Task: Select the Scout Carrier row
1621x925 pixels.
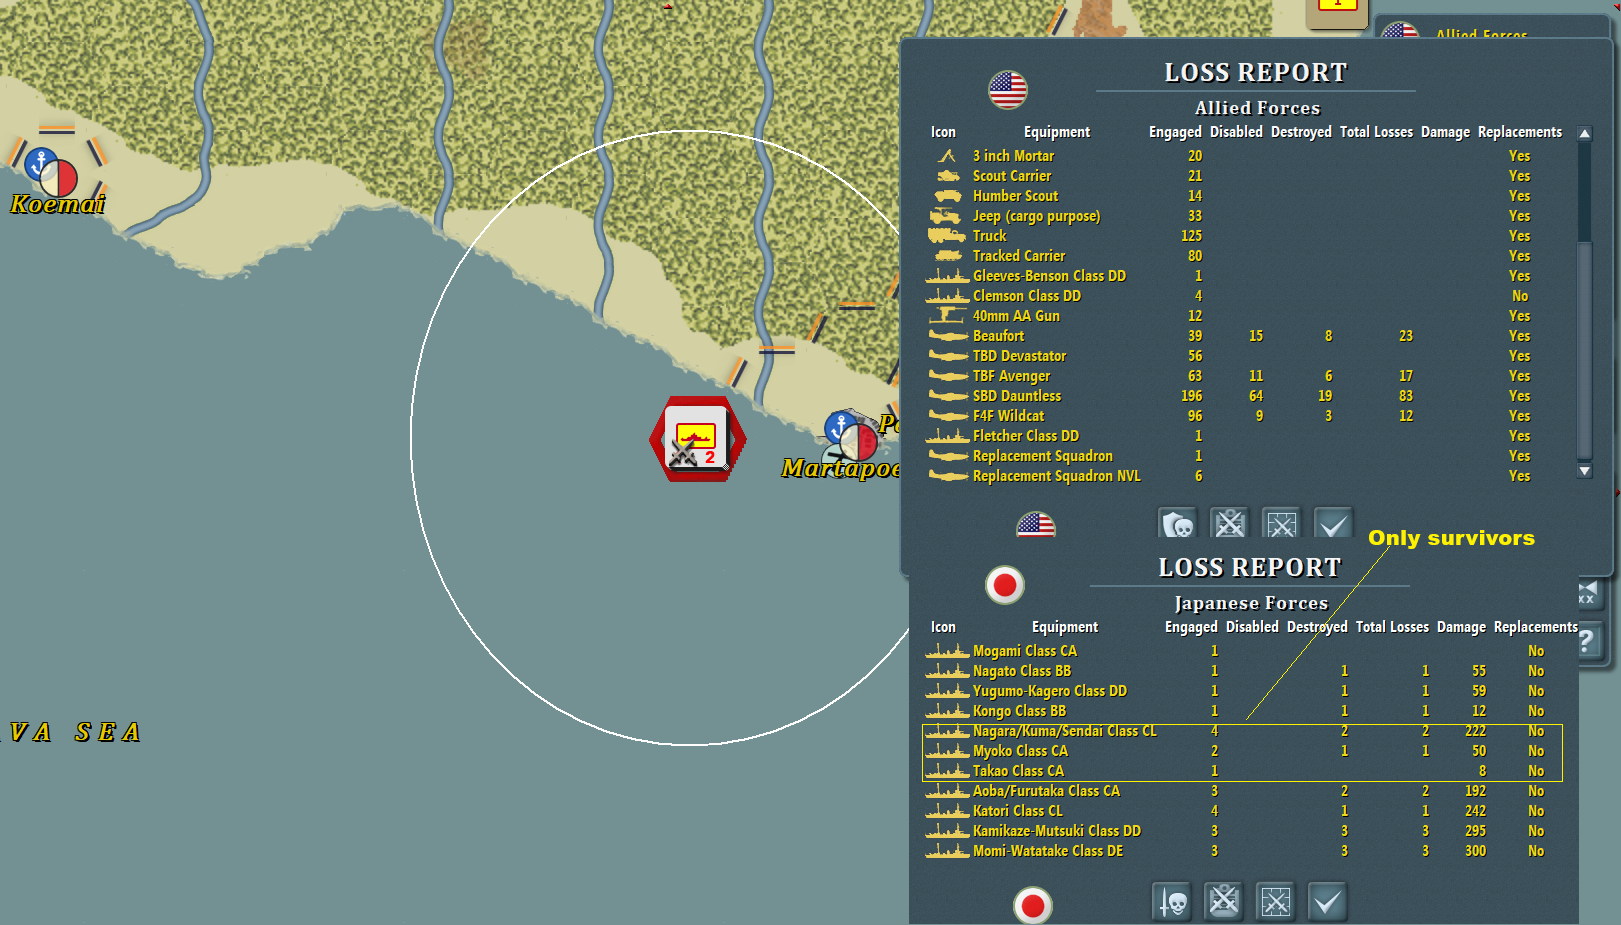Action: 1246,176
